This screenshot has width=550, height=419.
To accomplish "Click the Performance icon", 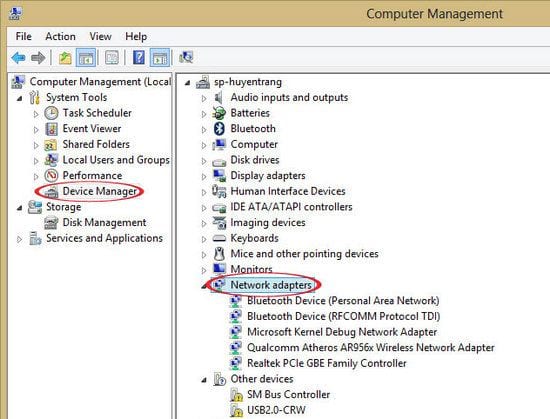I will [51, 175].
